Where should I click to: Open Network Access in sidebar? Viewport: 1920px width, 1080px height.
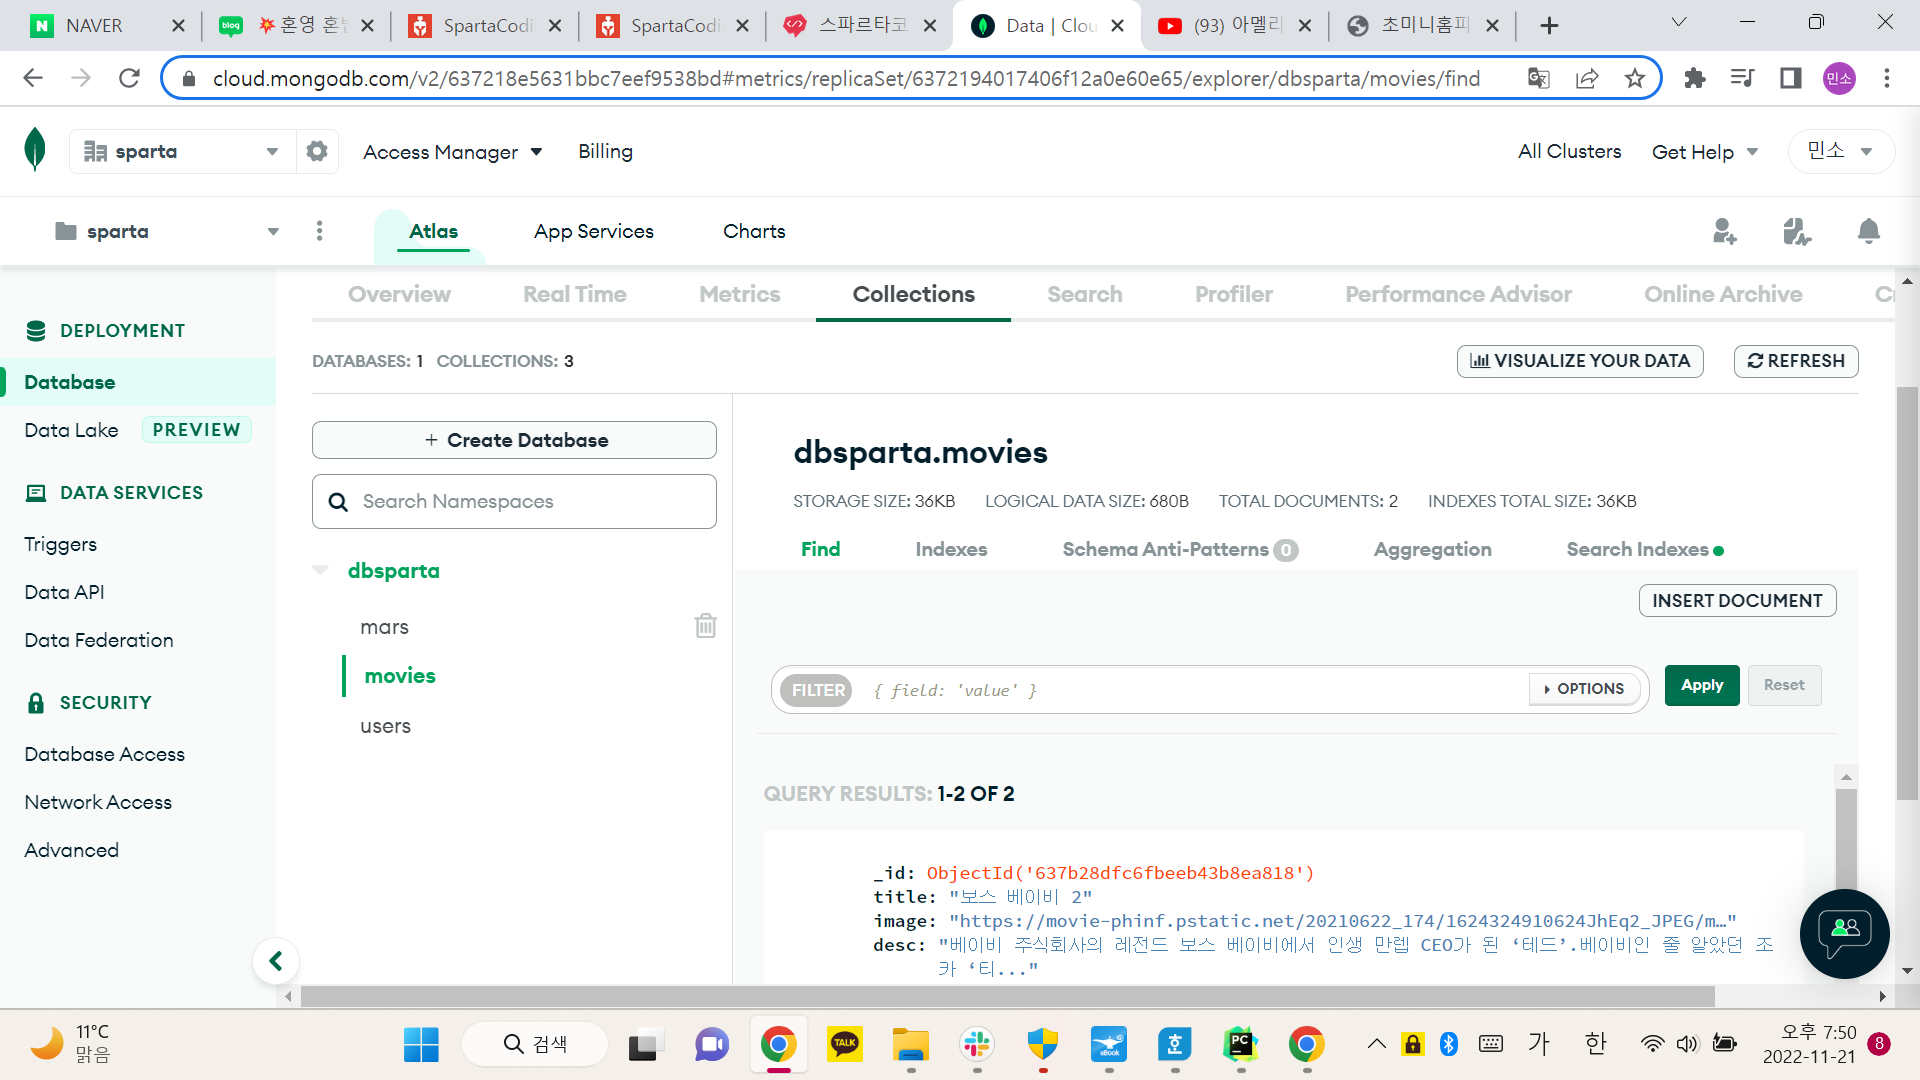pos(98,802)
